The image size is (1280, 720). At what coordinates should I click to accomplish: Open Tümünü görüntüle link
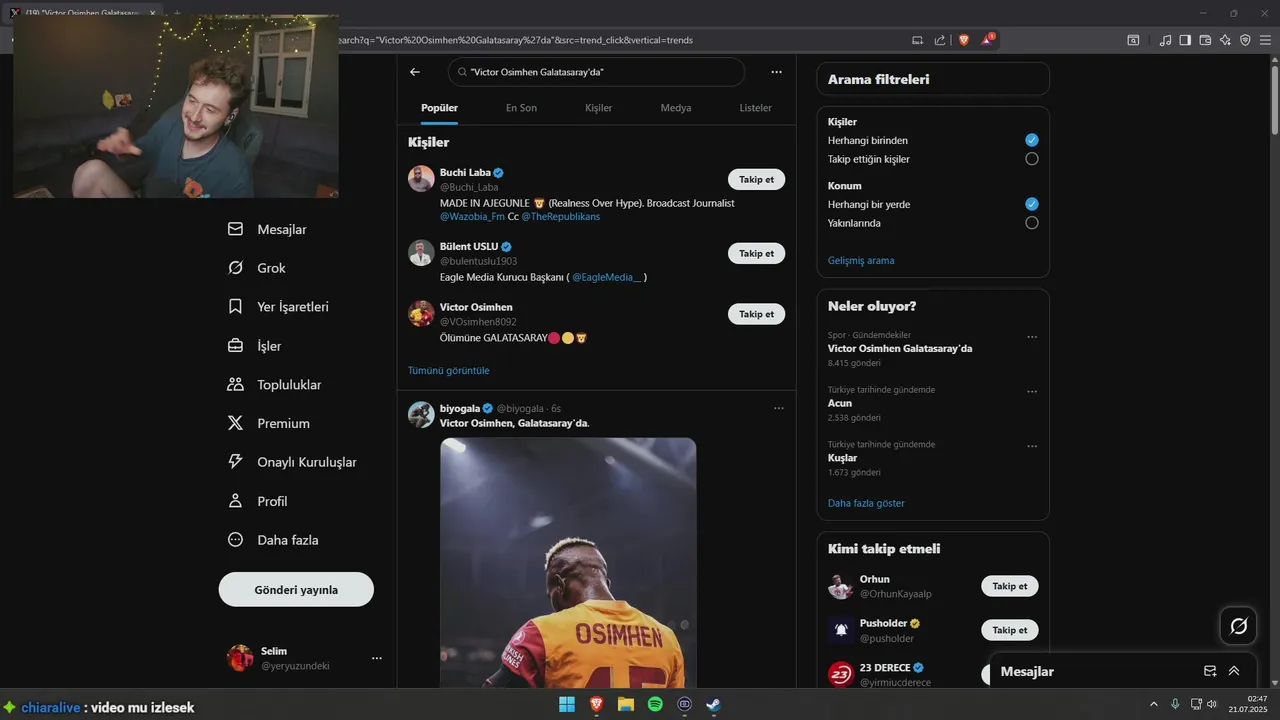click(449, 370)
